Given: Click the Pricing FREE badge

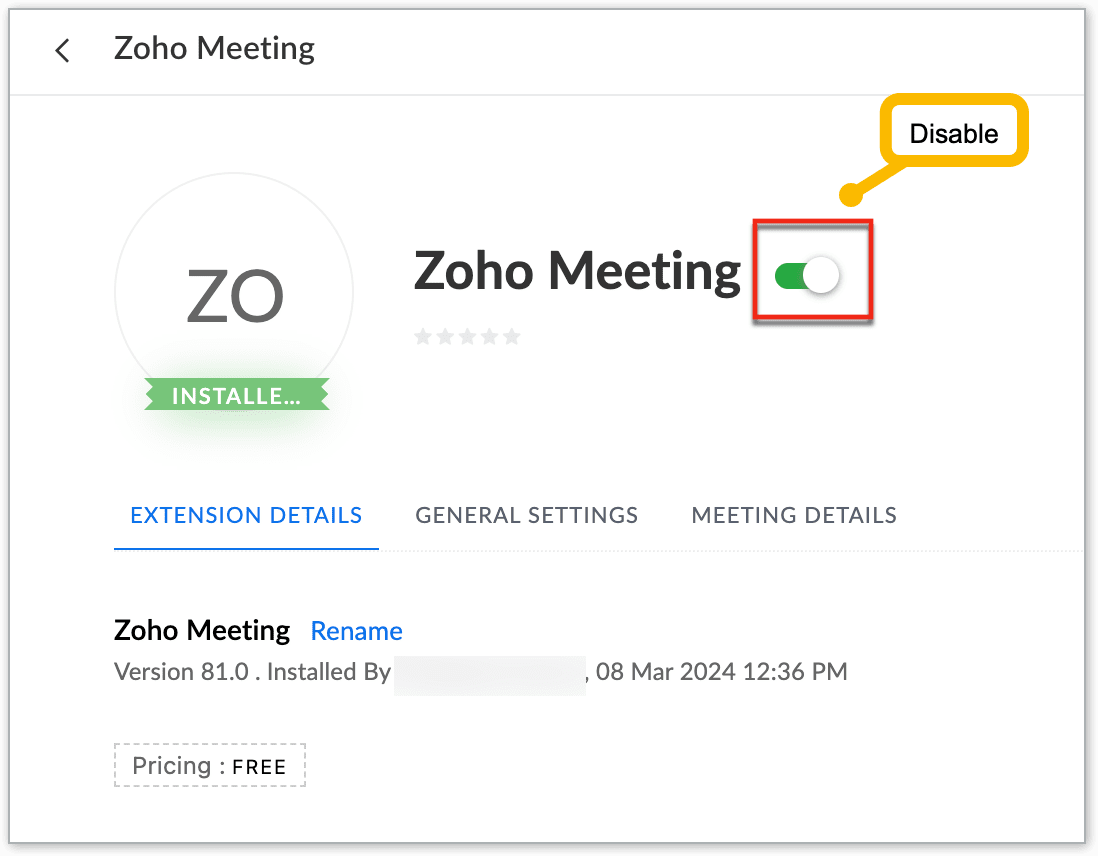Looking at the screenshot, I should click(x=209, y=766).
